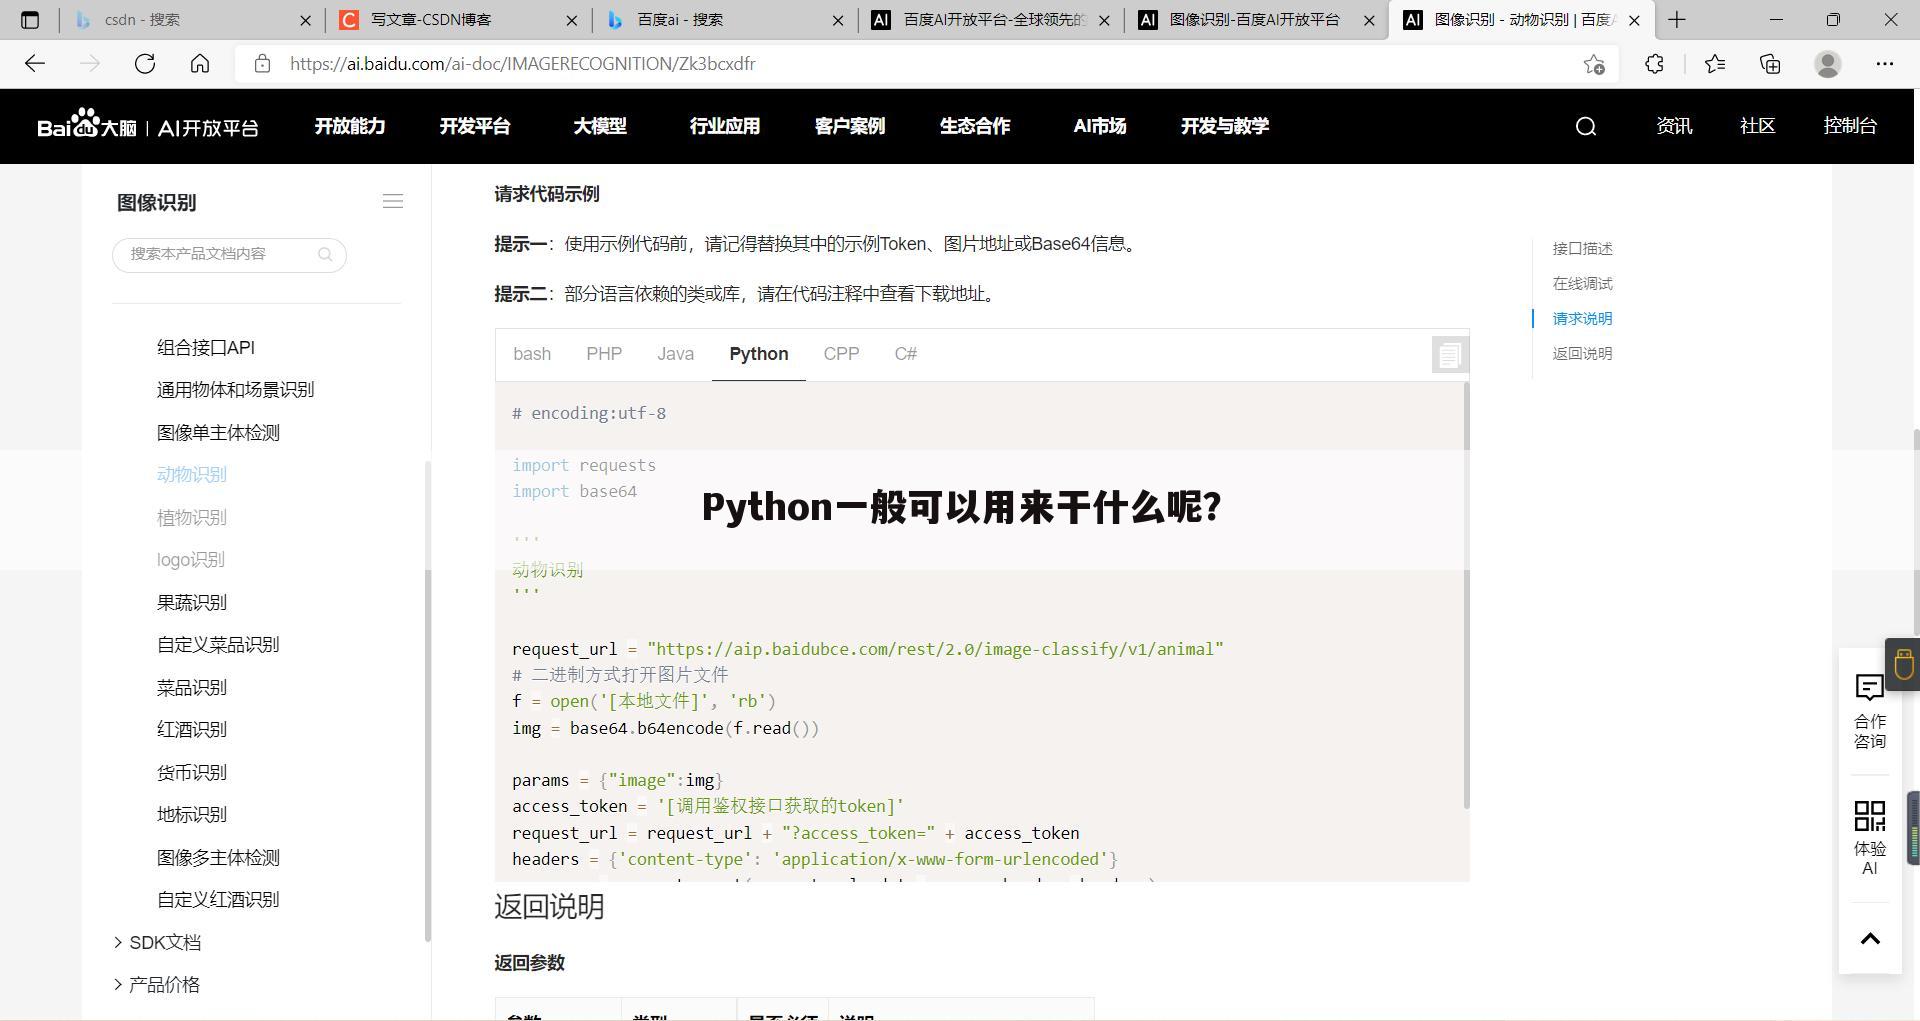Go back using the browser back arrow
The width and height of the screenshot is (1920, 1021).
(x=35, y=64)
